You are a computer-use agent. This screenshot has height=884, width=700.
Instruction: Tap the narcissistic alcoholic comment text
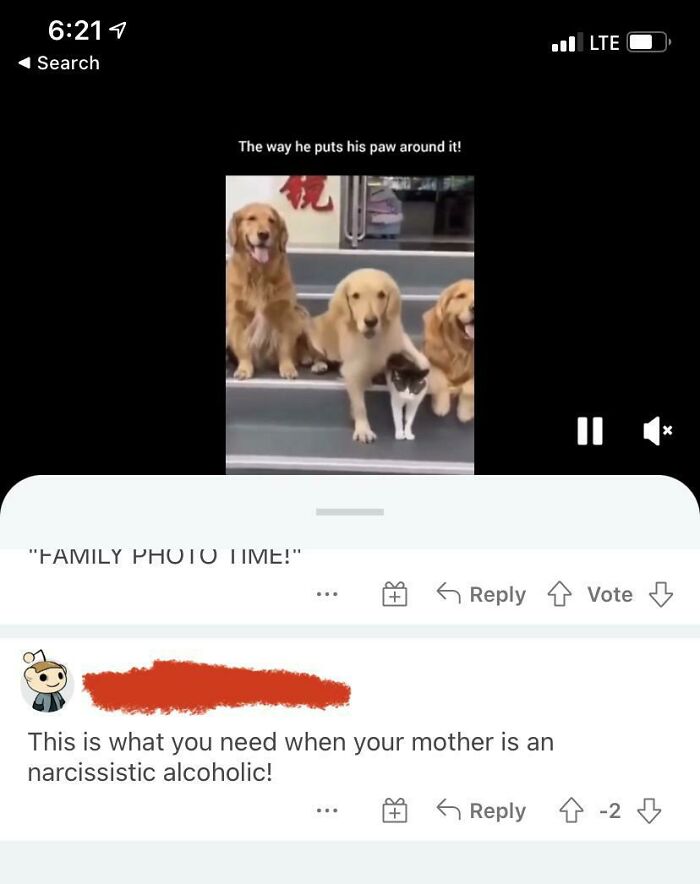(x=291, y=757)
